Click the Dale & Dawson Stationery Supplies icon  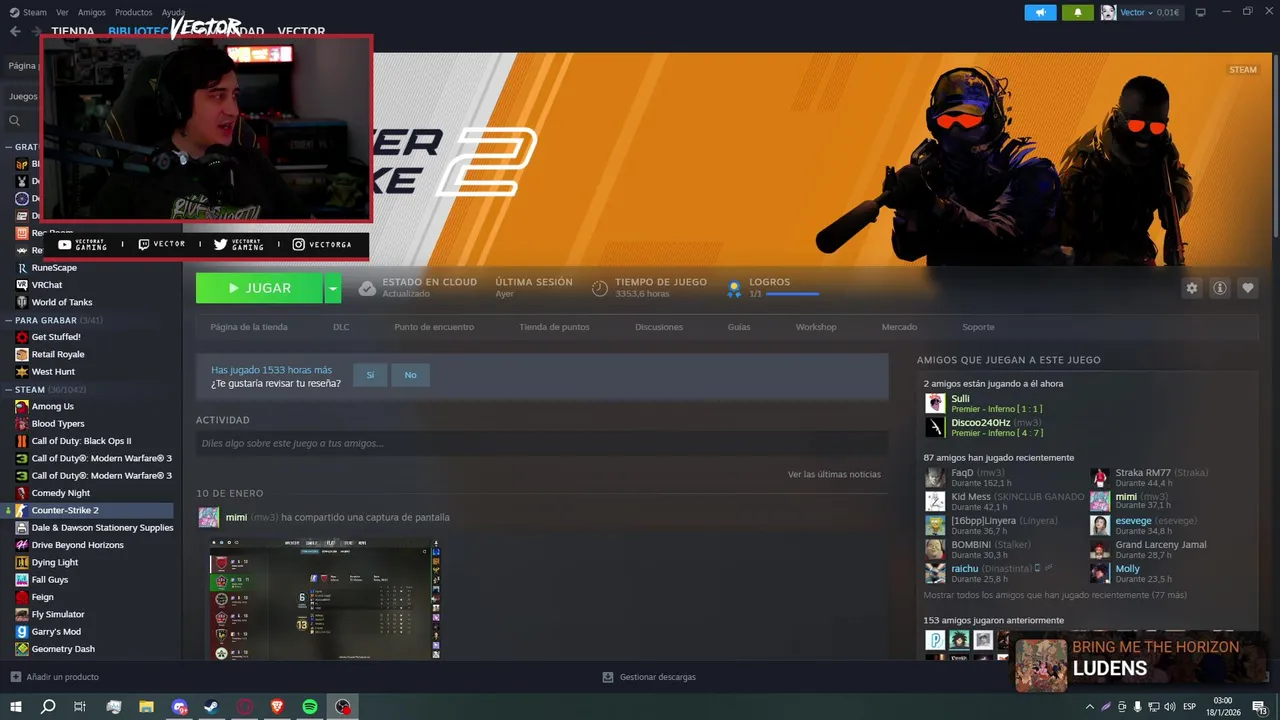click(22, 528)
